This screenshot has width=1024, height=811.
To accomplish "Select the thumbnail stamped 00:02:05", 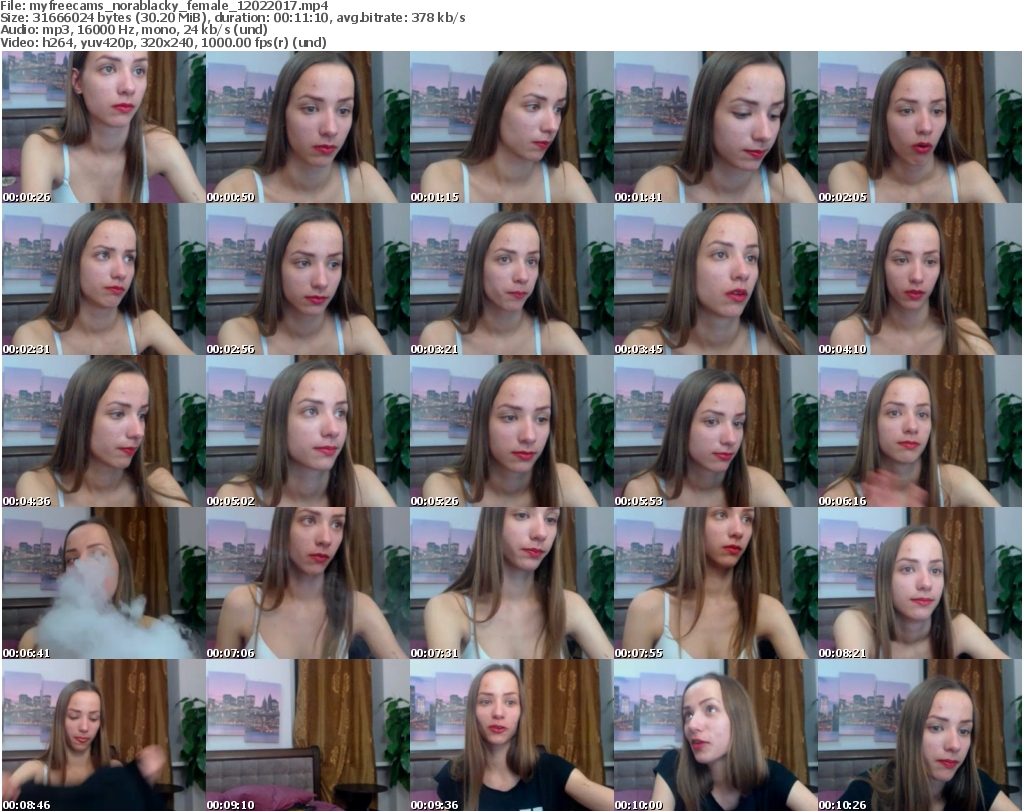I will (920, 127).
